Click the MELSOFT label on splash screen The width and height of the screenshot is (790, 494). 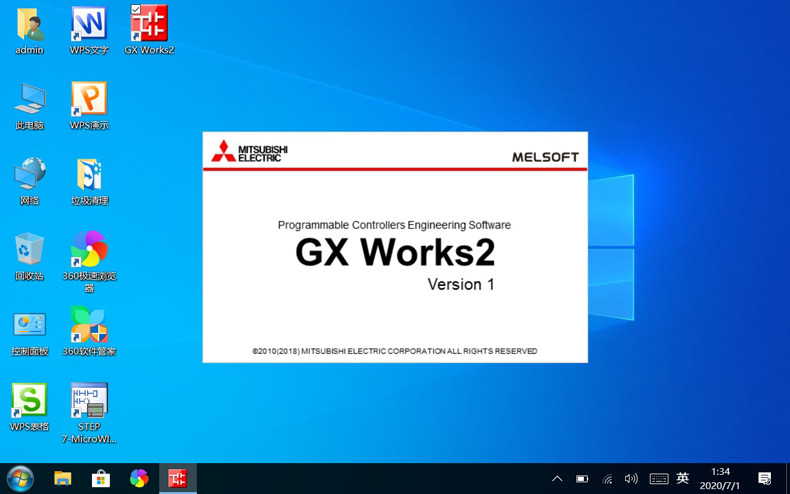(545, 157)
